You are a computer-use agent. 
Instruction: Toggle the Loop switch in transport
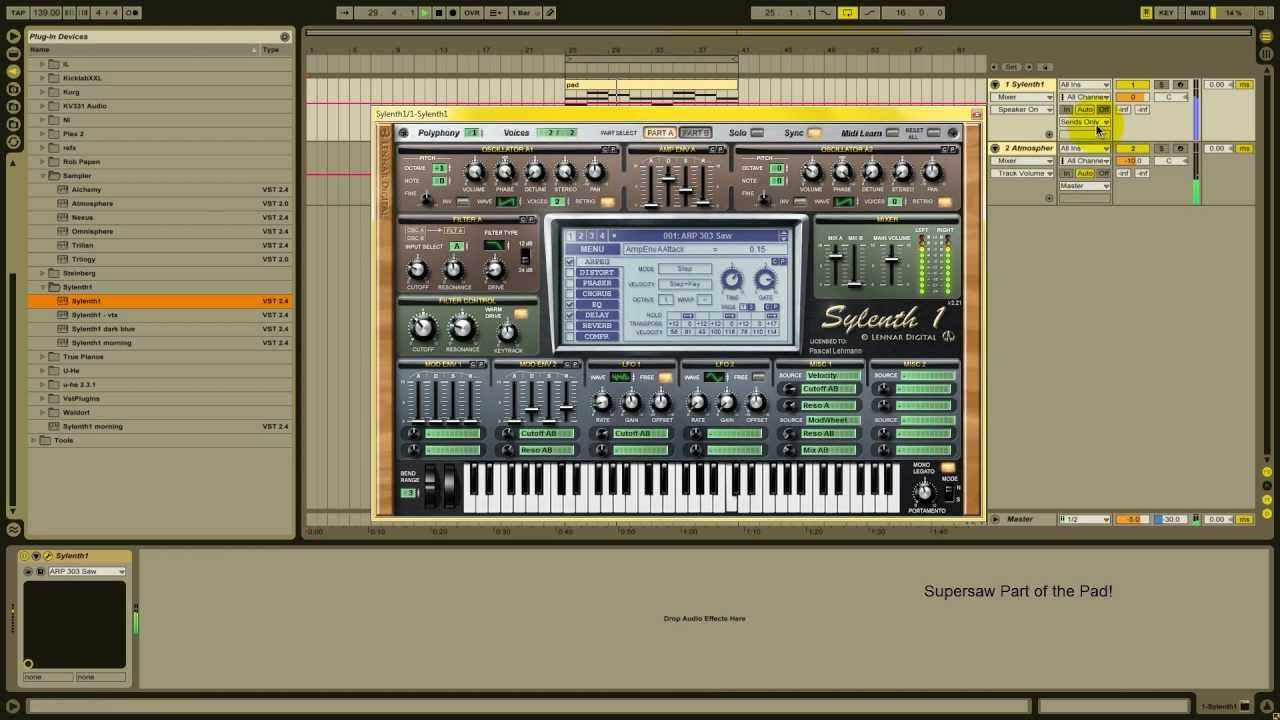(x=848, y=13)
